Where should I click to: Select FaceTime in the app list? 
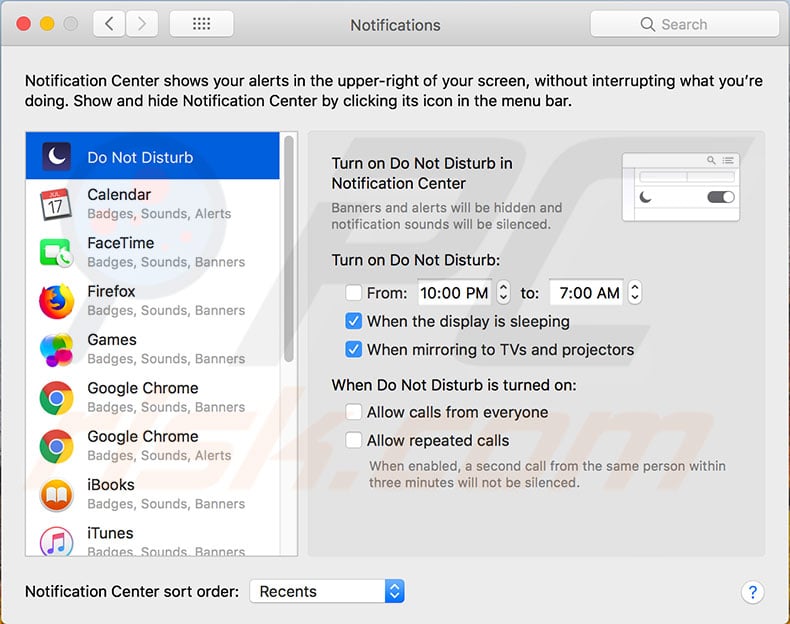(x=153, y=252)
